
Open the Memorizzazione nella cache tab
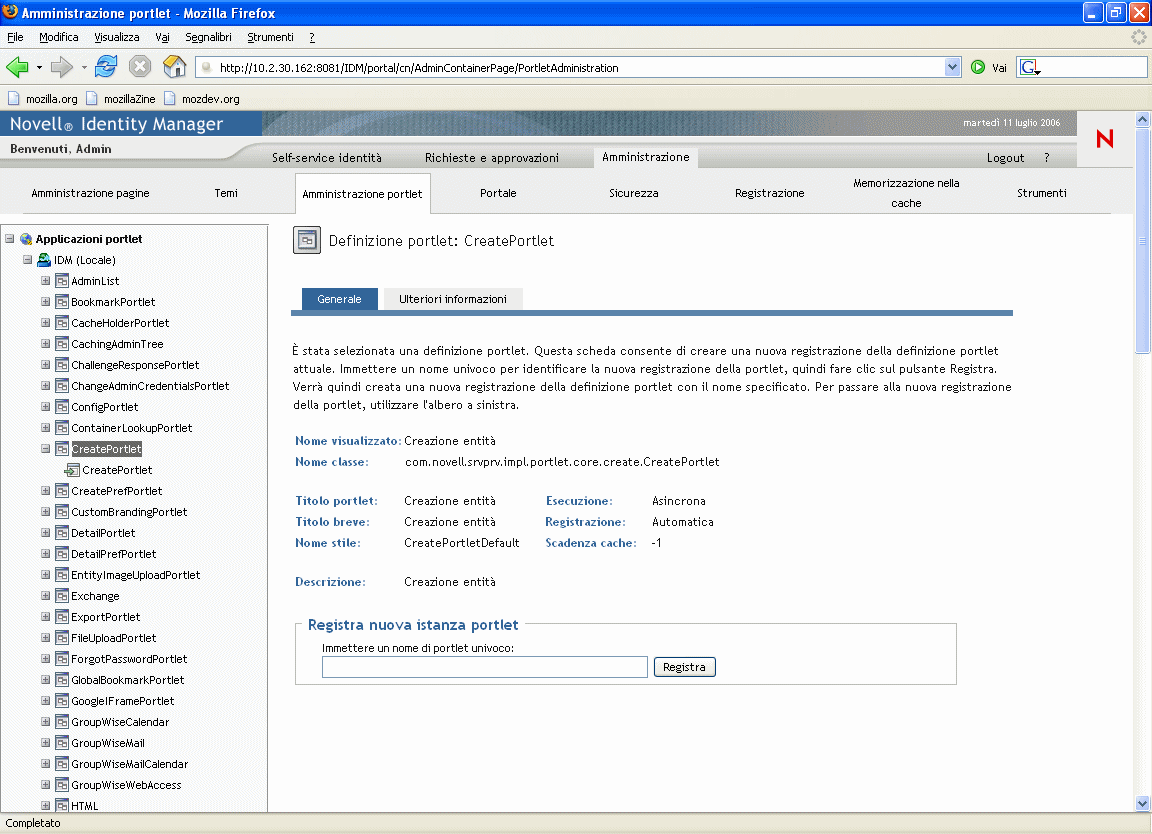point(906,193)
